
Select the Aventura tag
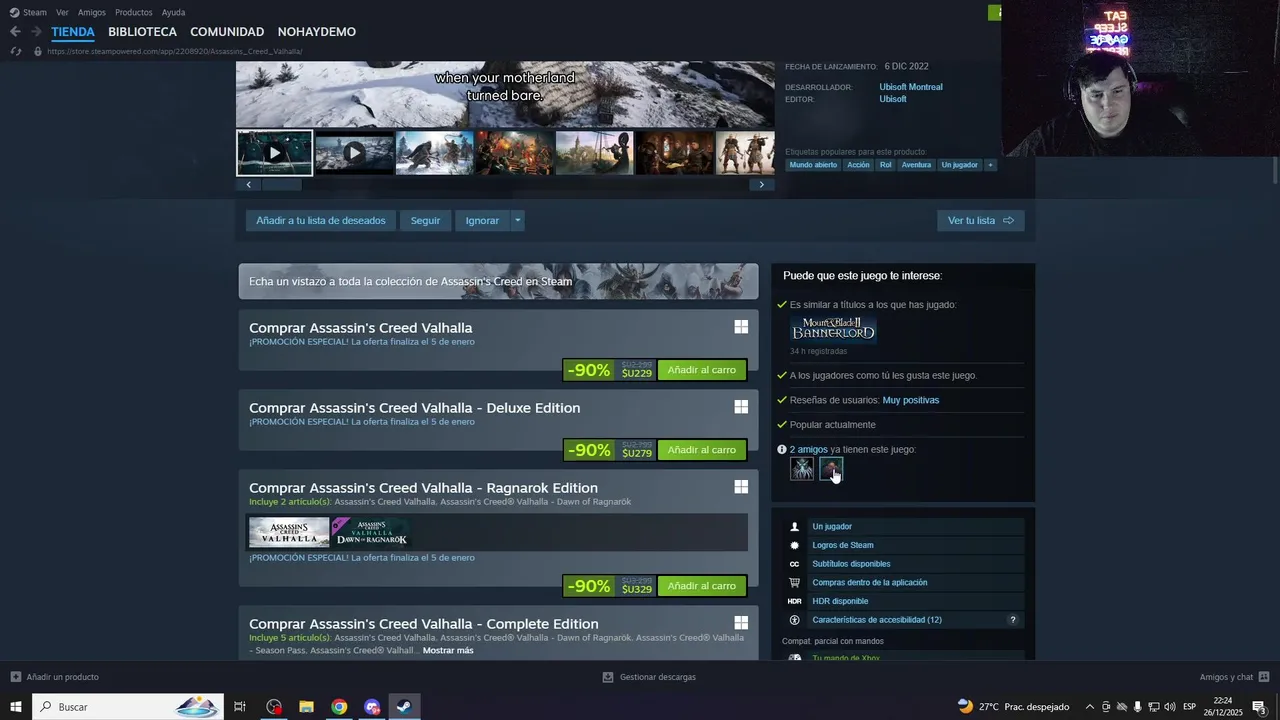pyautogui.click(x=916, y=165)
